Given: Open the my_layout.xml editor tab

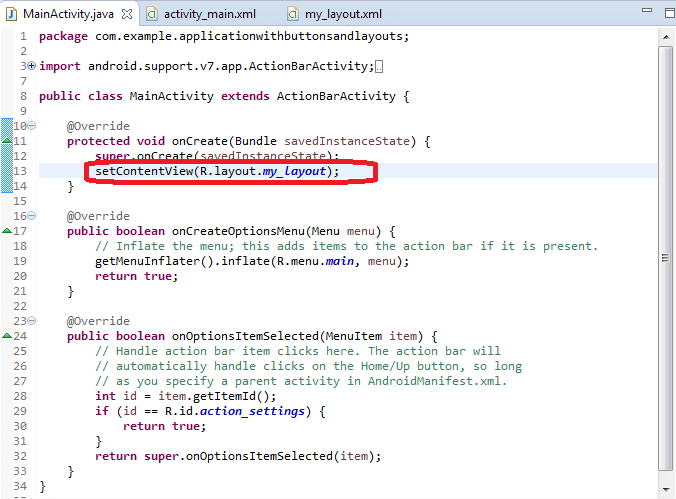Looking at the screenshot, I should (343, 13).
